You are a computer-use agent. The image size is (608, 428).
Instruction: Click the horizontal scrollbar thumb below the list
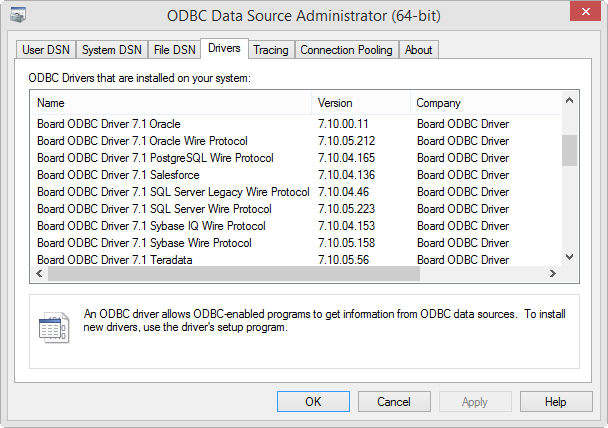[x=234, y=273]
